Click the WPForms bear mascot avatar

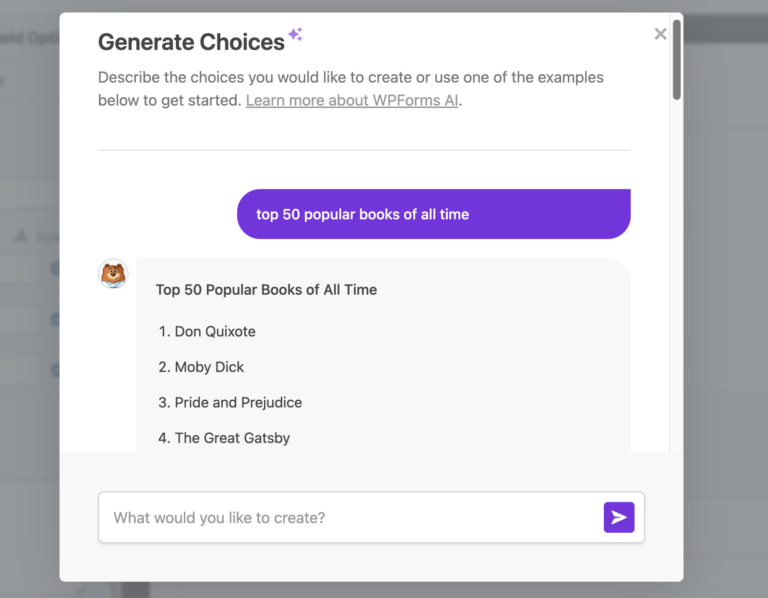tap(114, 274)
